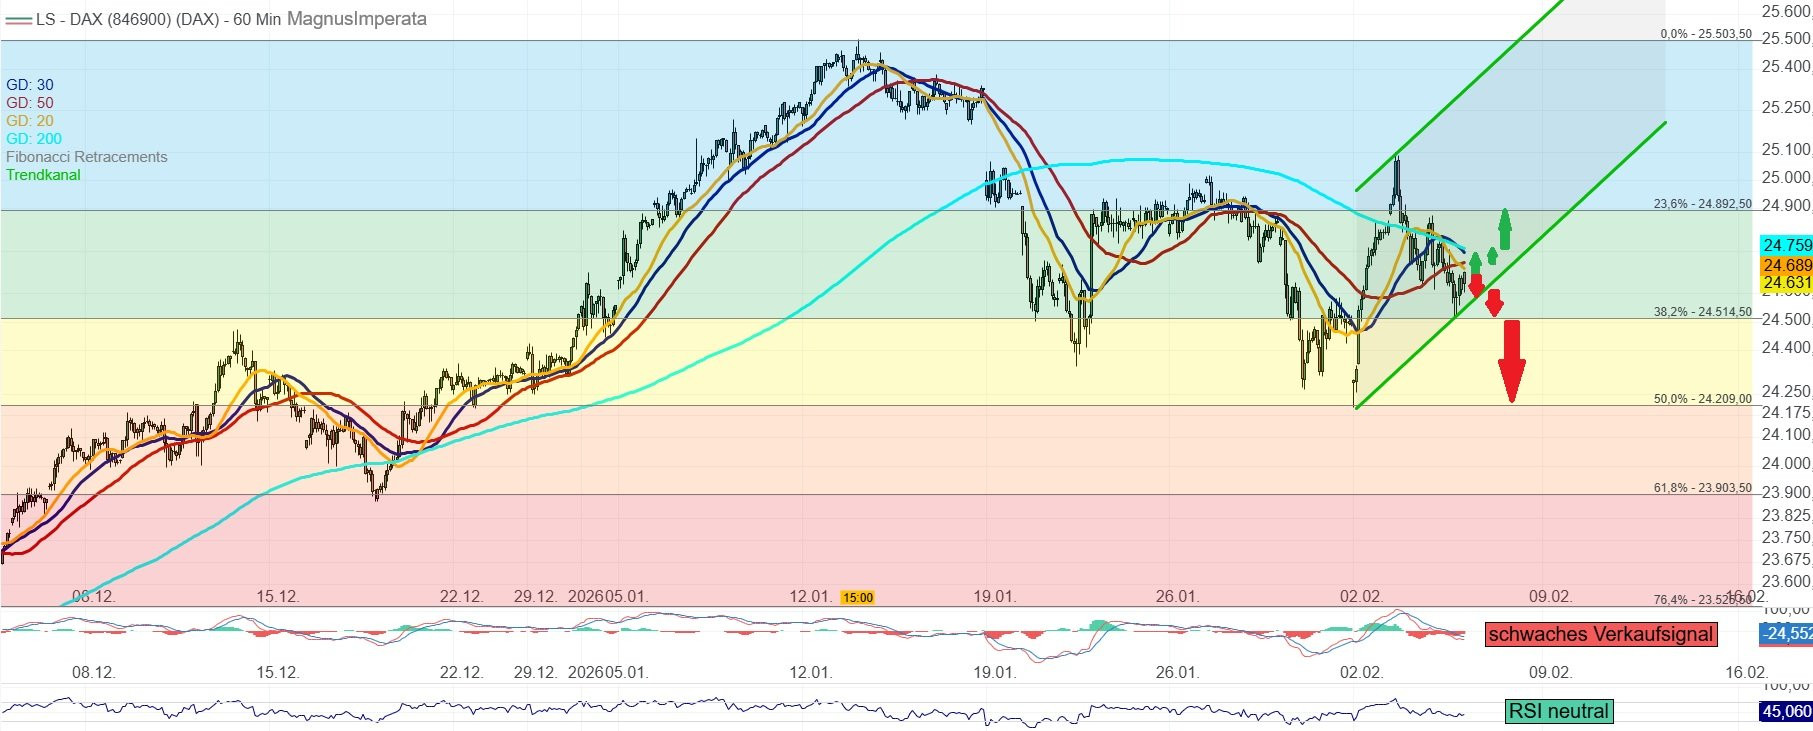Click the Fibonacci Retracements legend entry

click(x=86, y=157)
